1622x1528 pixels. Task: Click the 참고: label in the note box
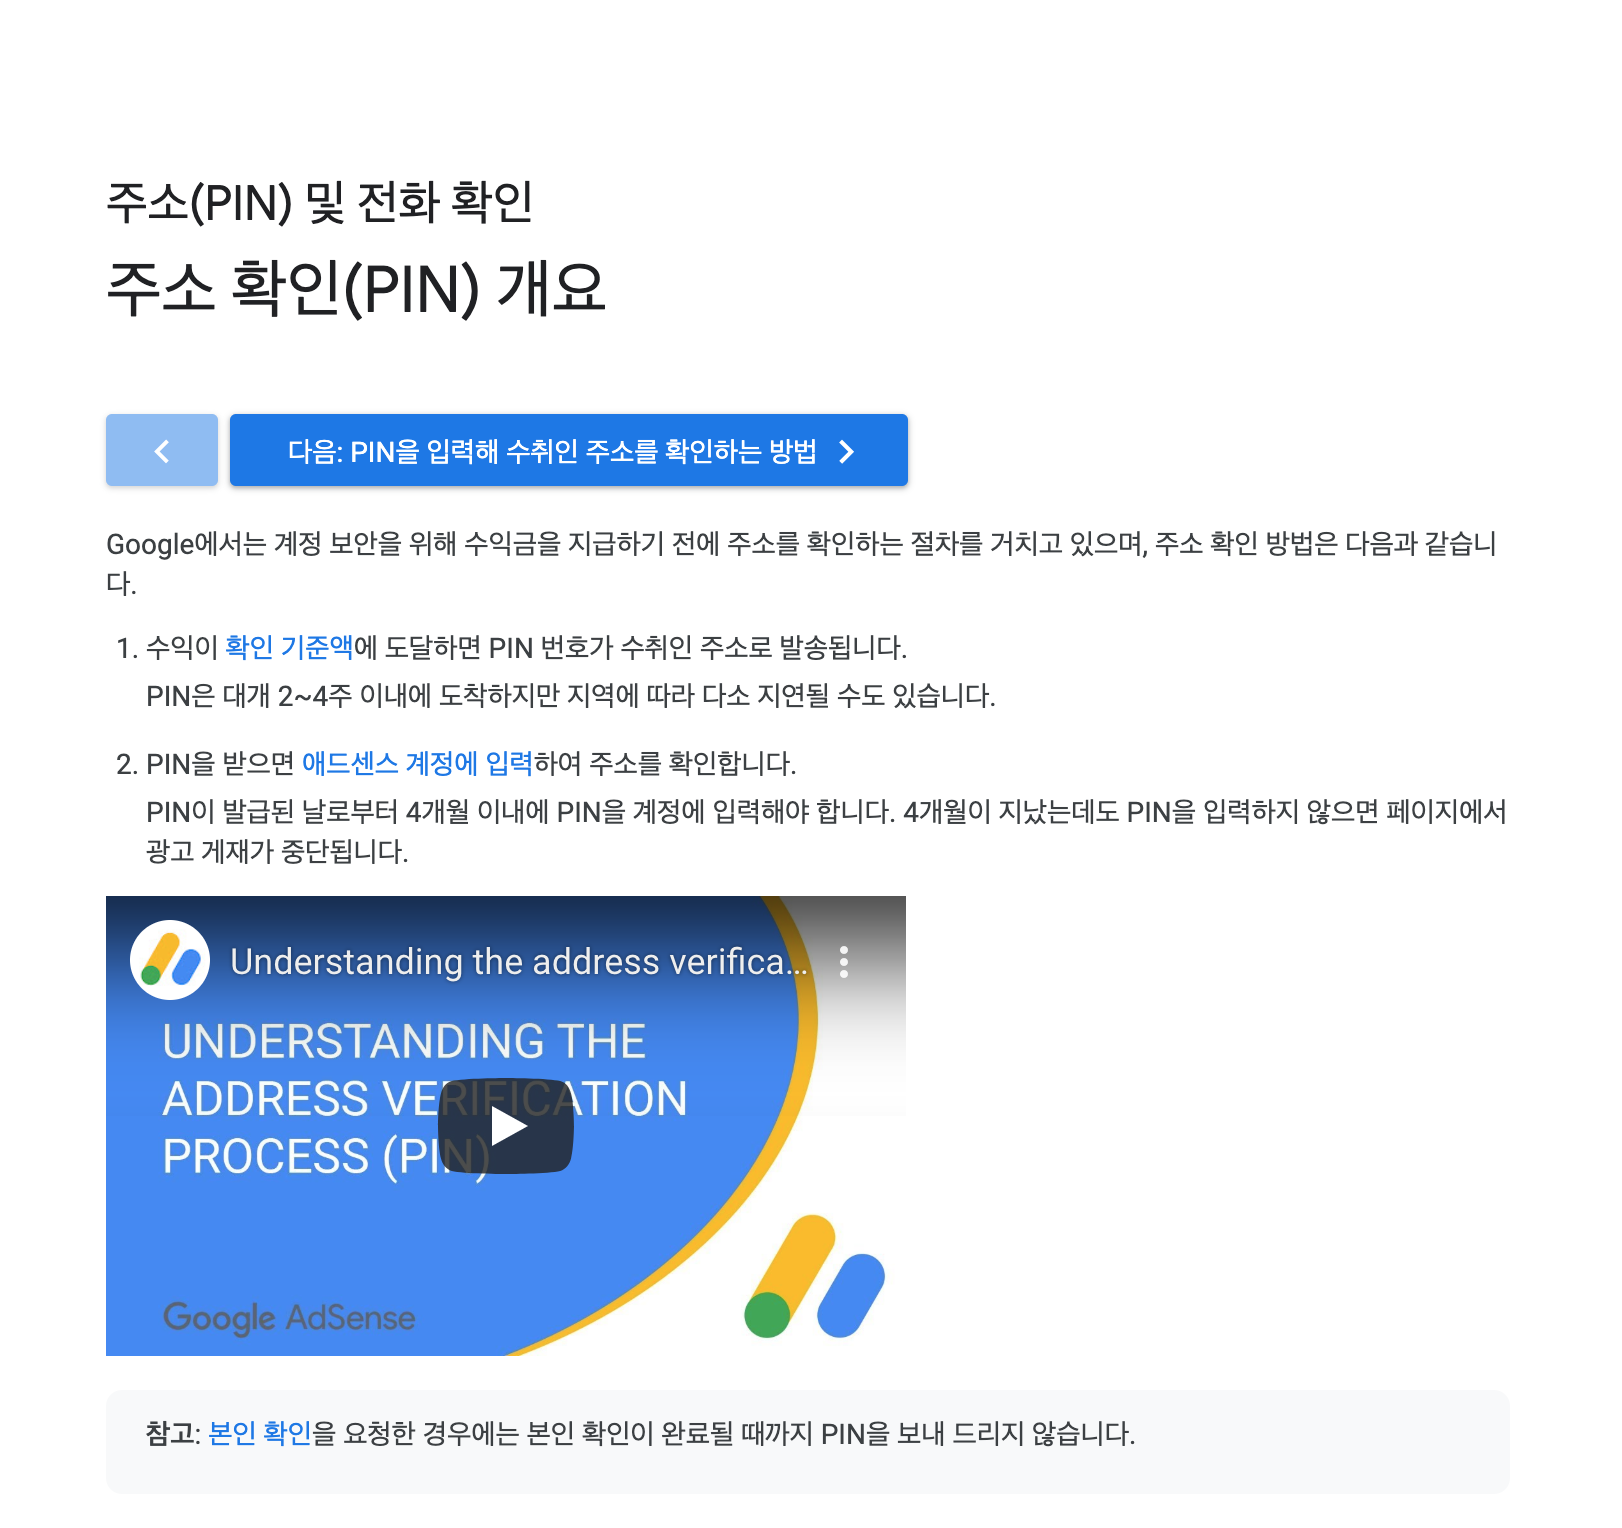click(173, 1433)
